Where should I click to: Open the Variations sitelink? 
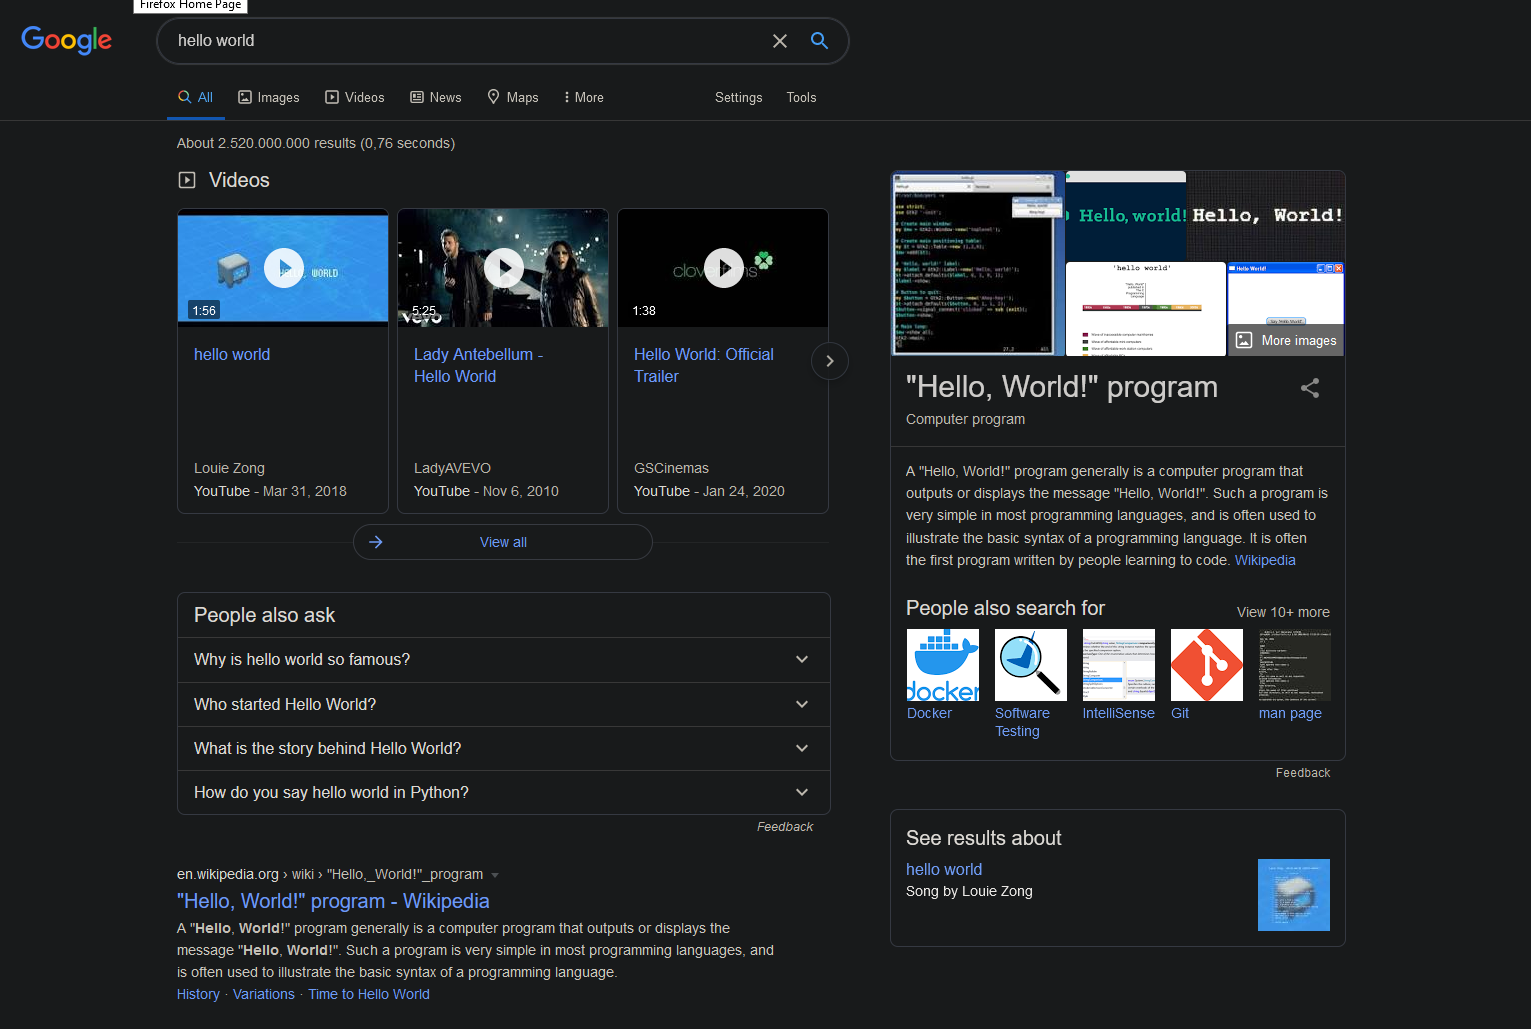264,994
